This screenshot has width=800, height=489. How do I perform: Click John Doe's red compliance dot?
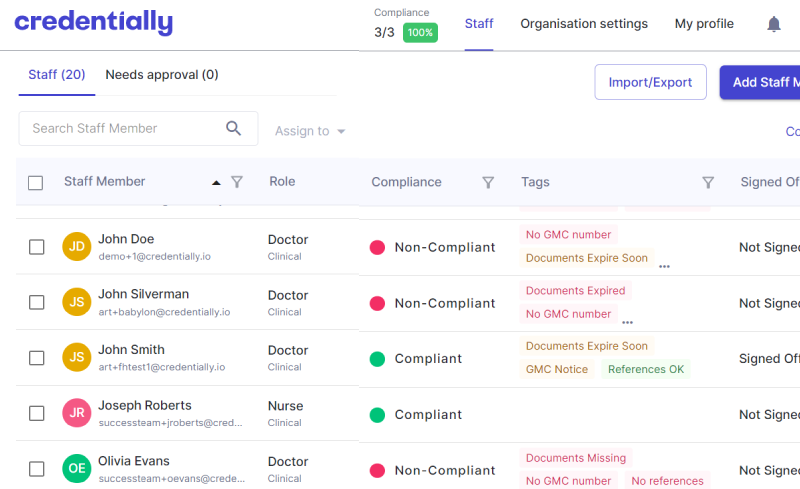[377, 248]
